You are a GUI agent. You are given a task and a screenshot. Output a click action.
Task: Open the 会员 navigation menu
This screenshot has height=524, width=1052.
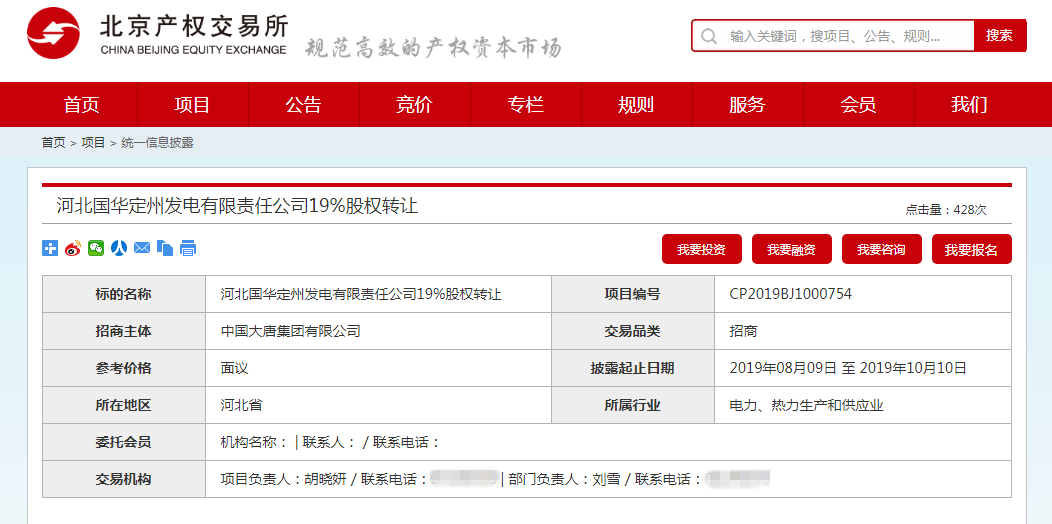coord(858,105)
